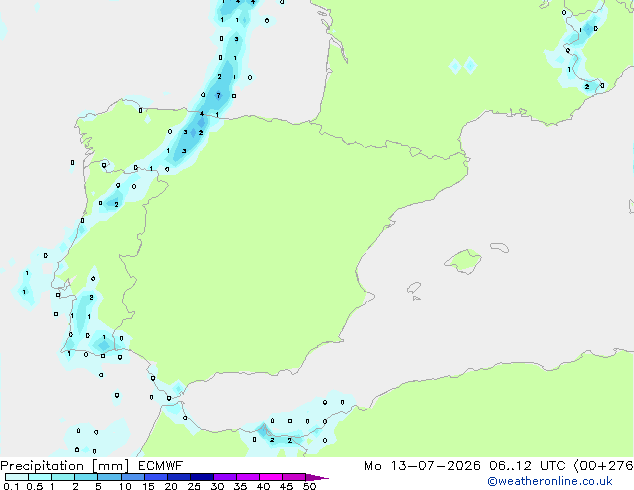The image size is (634, 490).
Task: Pick the 40–45 mm bright pink swatch
Action: [271, 477]
